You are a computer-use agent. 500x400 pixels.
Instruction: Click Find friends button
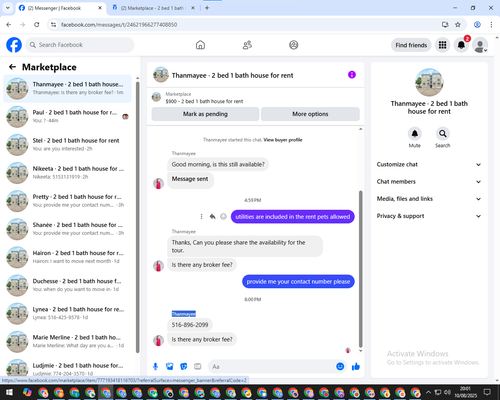pyautogui.click(x=411, y=45)
